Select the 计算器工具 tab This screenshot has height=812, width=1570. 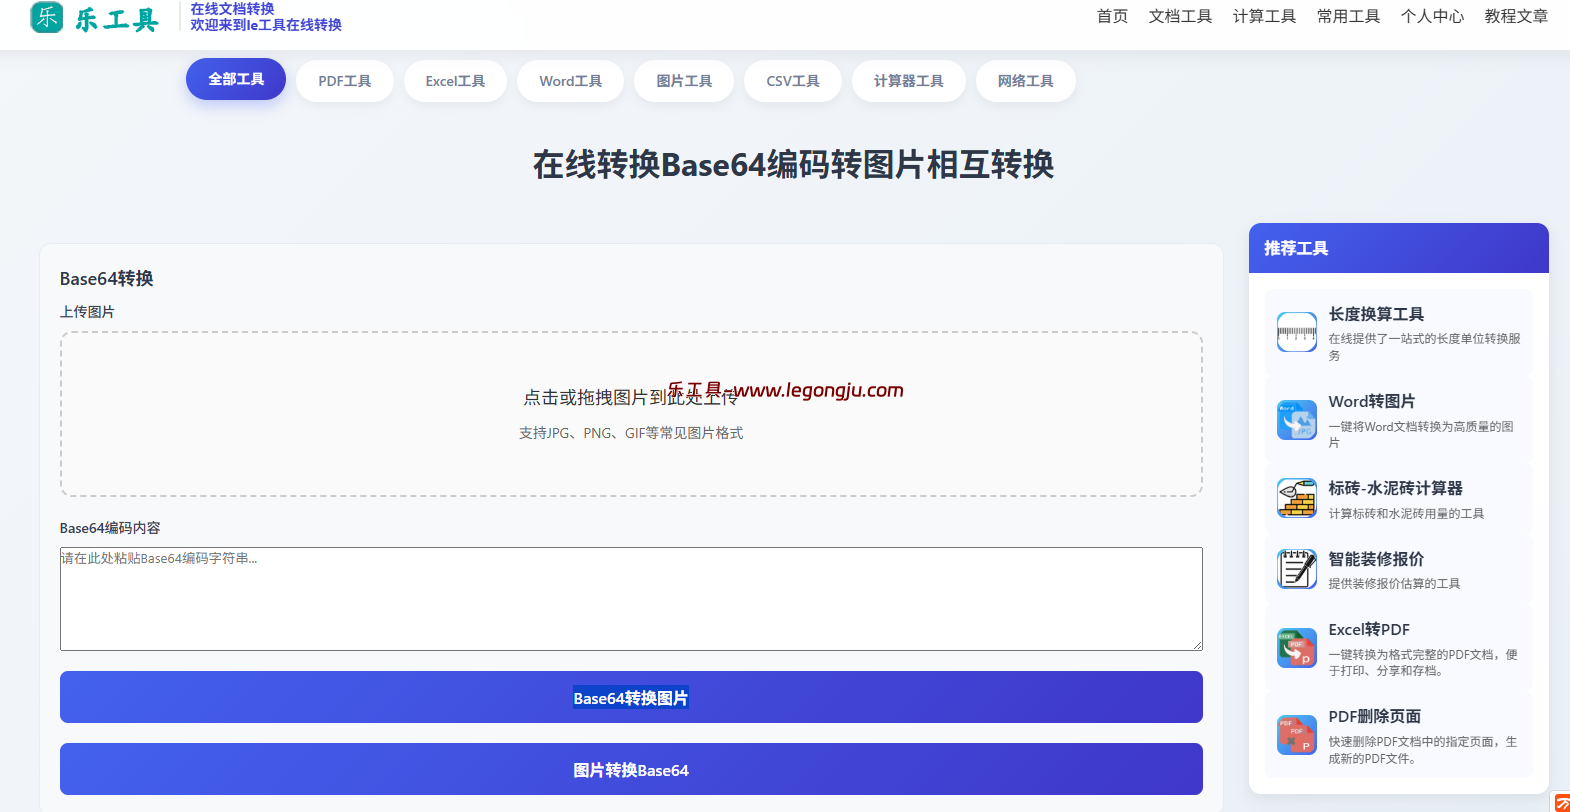(x=908, y=81)
